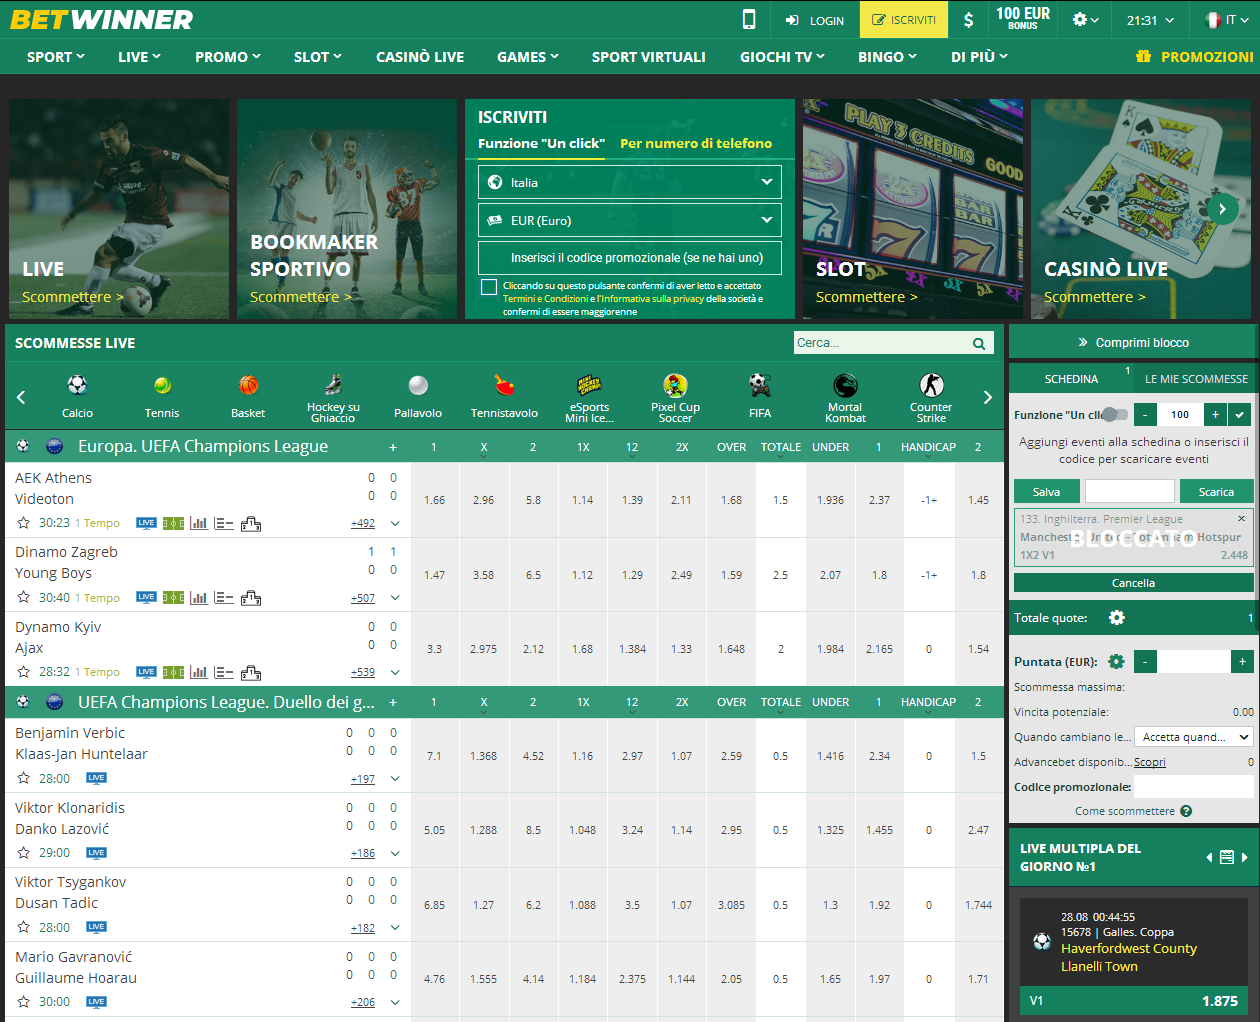
Task: Open standings podium icon for AEK Athens match
Action: click(251, 523)
